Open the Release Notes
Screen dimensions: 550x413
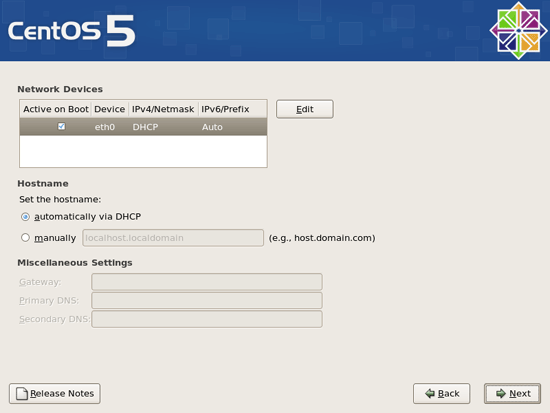pos(55,393)
